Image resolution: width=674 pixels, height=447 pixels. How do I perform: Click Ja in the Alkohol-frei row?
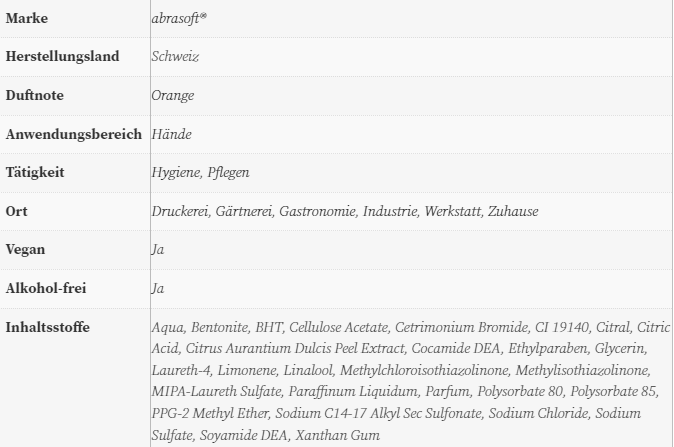(157, 288)
